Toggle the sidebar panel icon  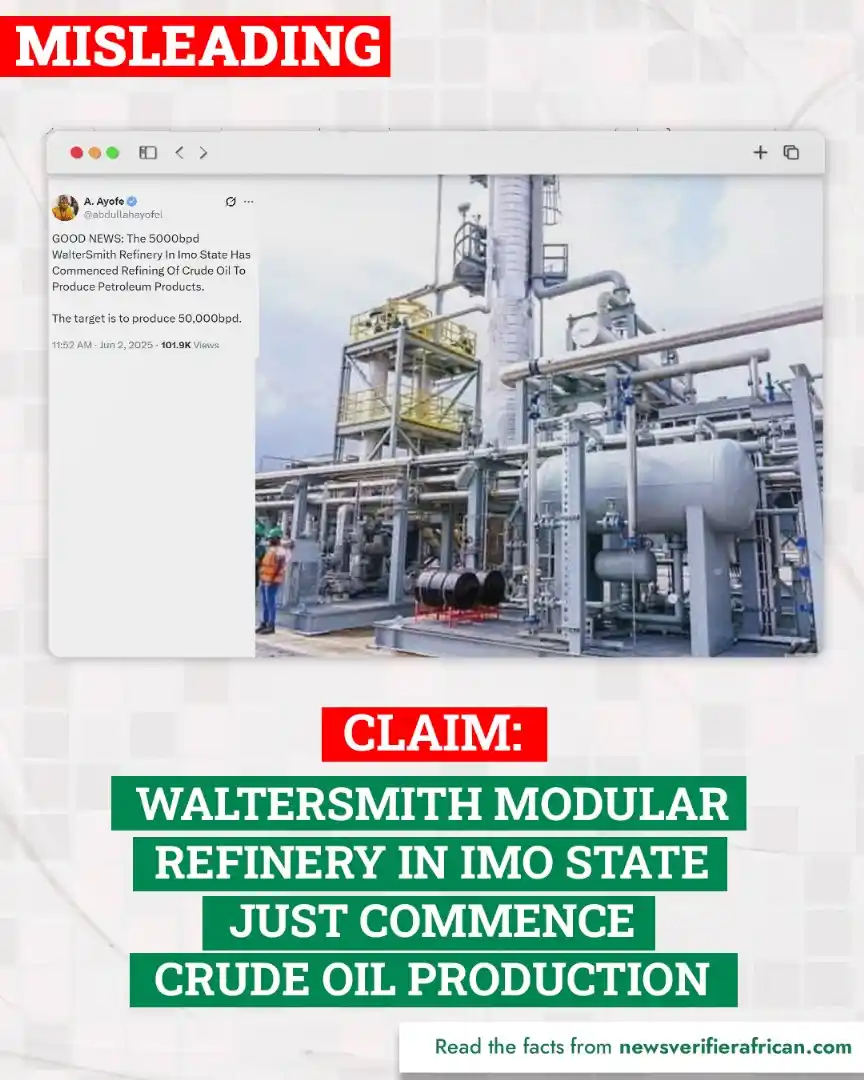[148, 152]
